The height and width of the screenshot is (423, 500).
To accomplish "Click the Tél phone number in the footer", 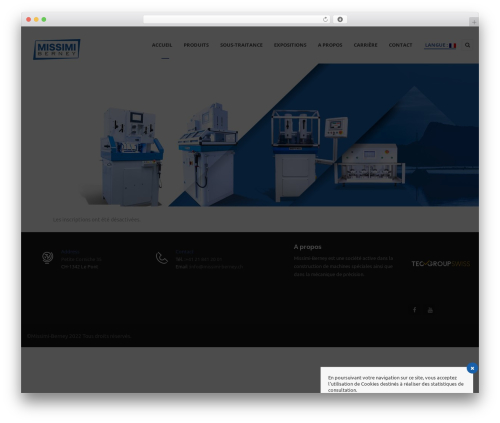I will pyautogui.click(x=203, y=259).
